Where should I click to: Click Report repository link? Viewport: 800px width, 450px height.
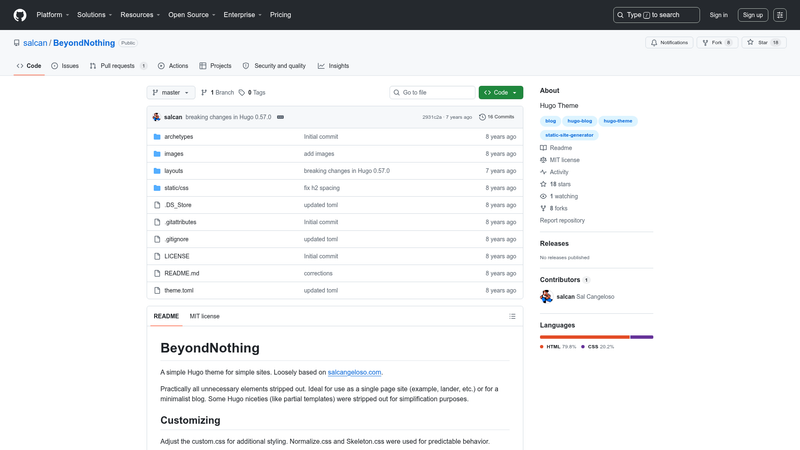(x=562, y=220)
